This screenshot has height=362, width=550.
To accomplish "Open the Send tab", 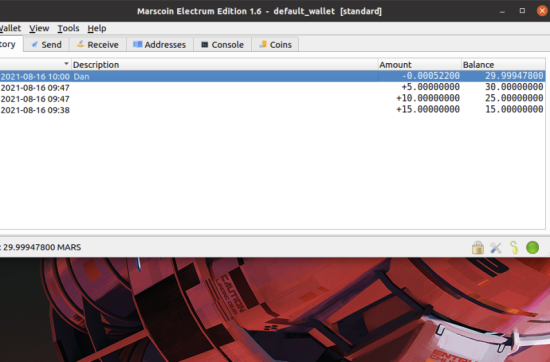I will coord(47,45).
